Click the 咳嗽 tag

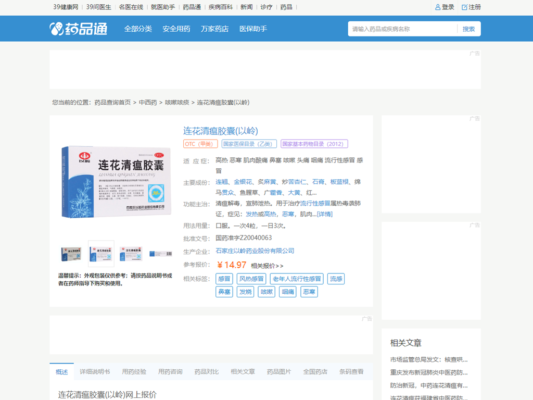pos(266,292)
